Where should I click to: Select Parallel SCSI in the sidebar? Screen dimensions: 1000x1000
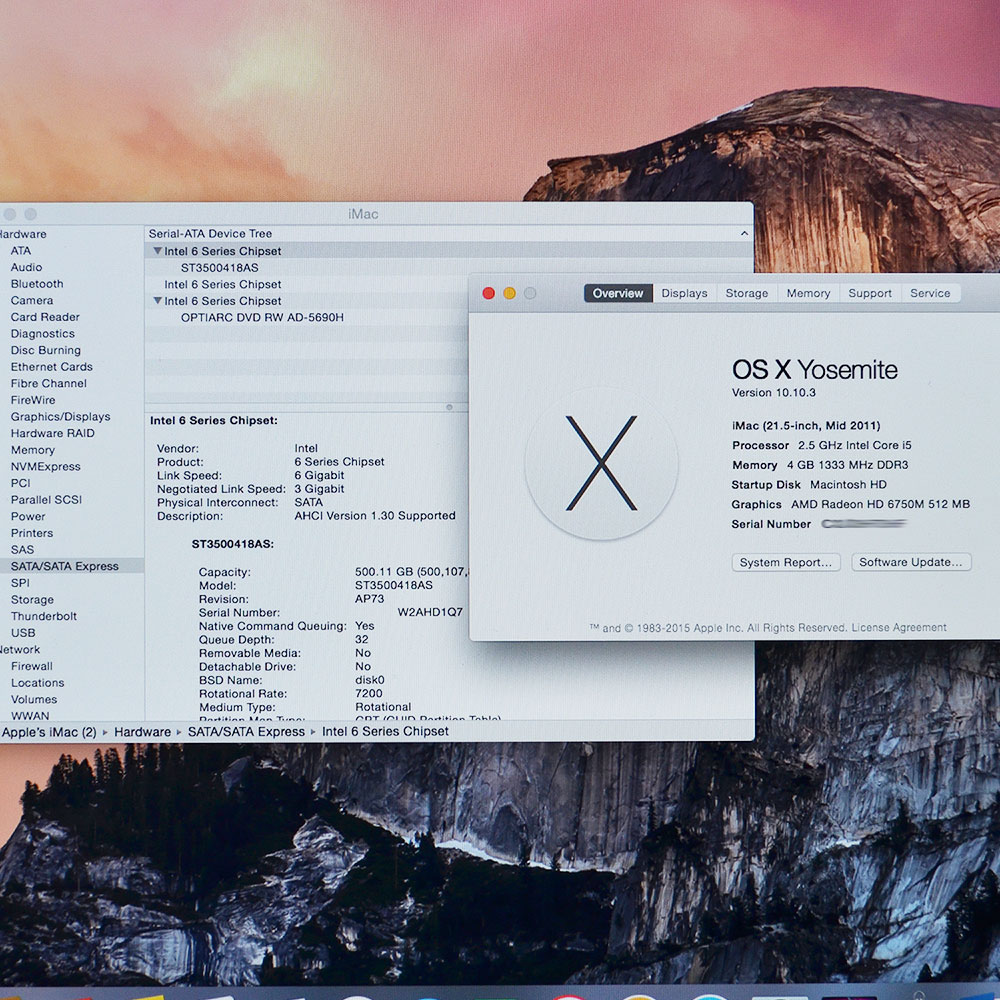pyautogui.click(x=46, y=499)
